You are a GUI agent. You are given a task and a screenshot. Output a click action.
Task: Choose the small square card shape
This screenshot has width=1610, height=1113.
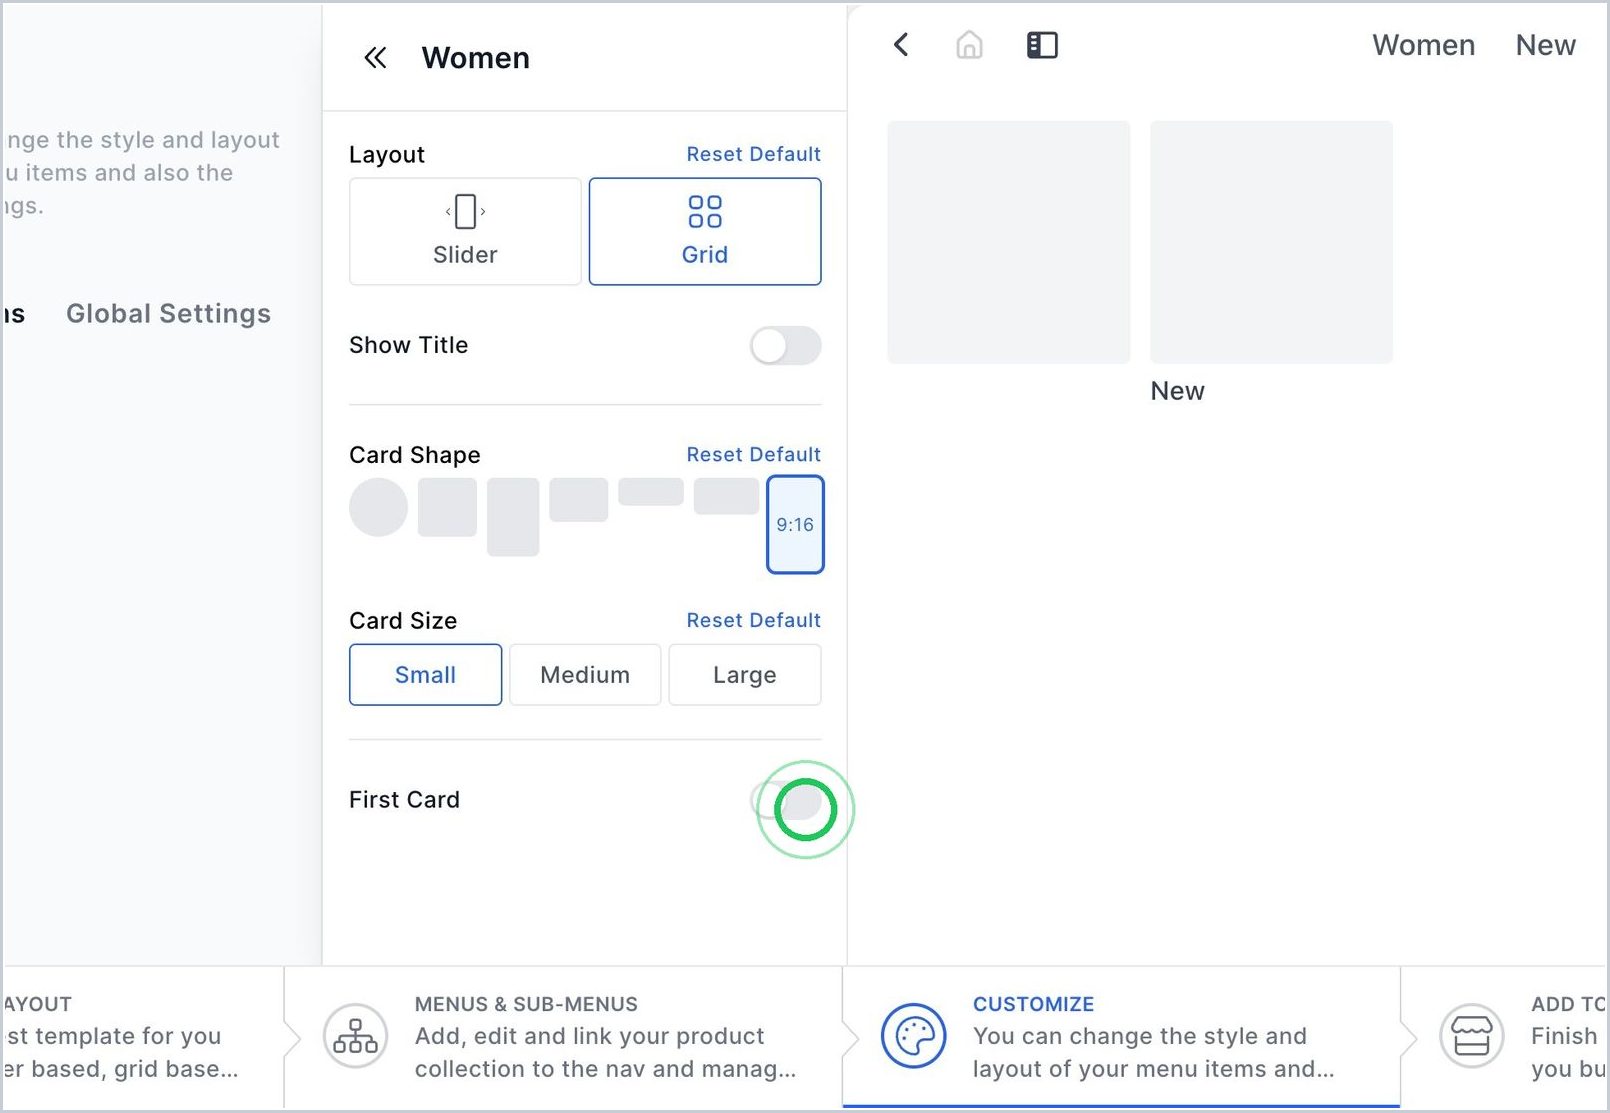[447, 507]
